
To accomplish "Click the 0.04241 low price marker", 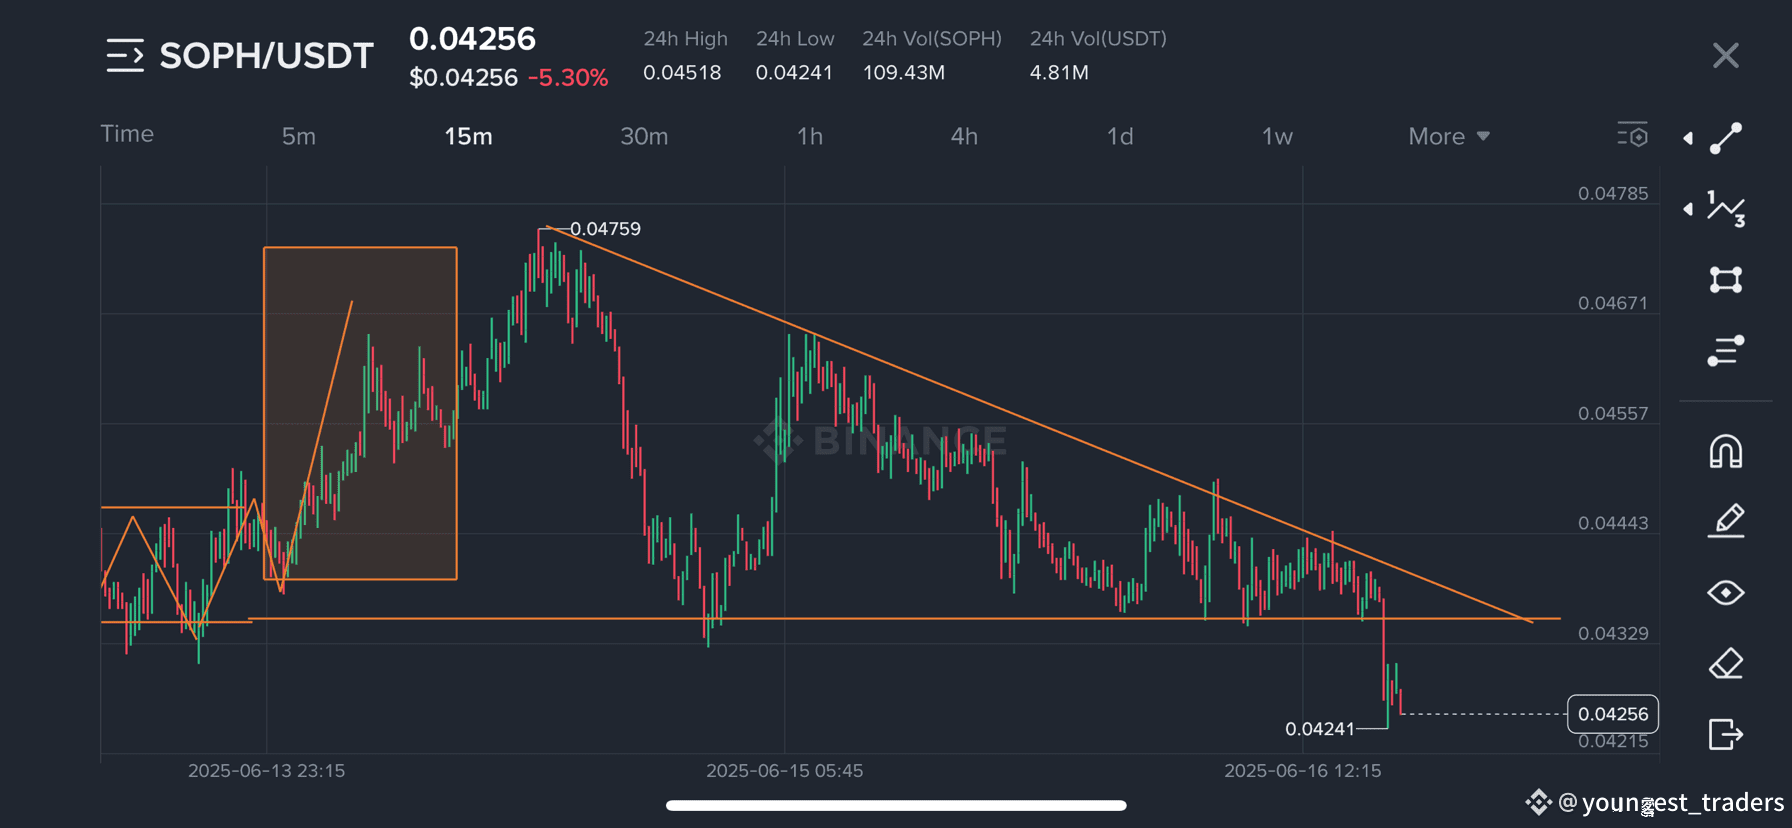I will (1320, 729).
